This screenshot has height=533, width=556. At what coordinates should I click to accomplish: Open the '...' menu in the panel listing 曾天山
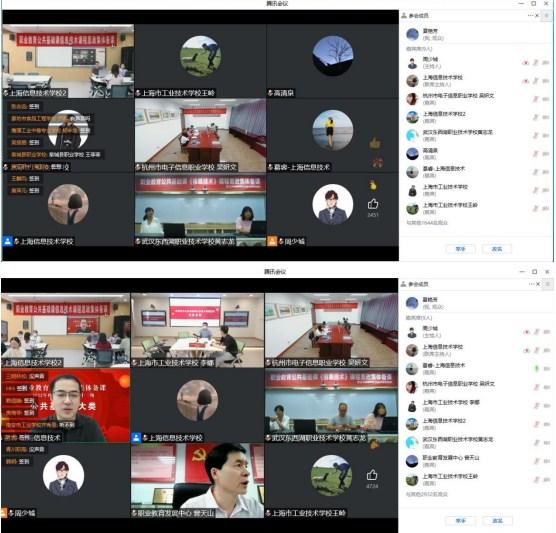click(531, 284)
